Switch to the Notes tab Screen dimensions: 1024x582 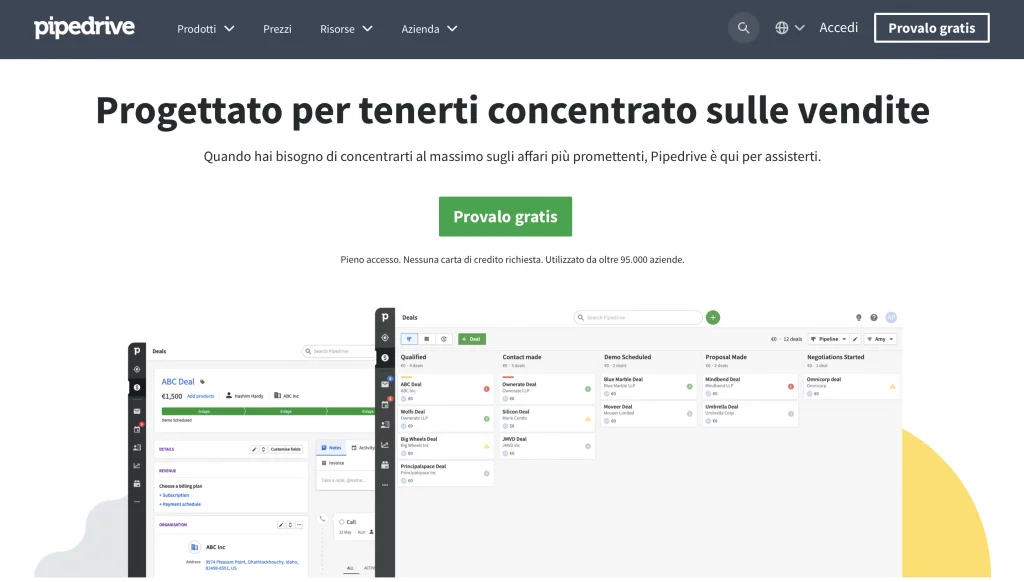[331, 448]
